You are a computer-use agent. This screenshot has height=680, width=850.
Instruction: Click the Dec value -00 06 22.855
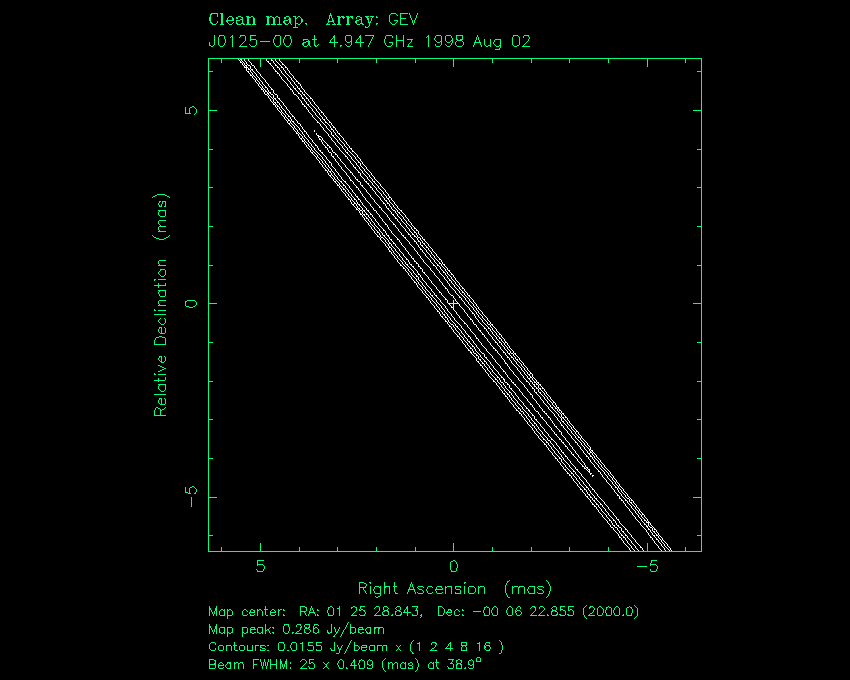click(x=527, y=611)
